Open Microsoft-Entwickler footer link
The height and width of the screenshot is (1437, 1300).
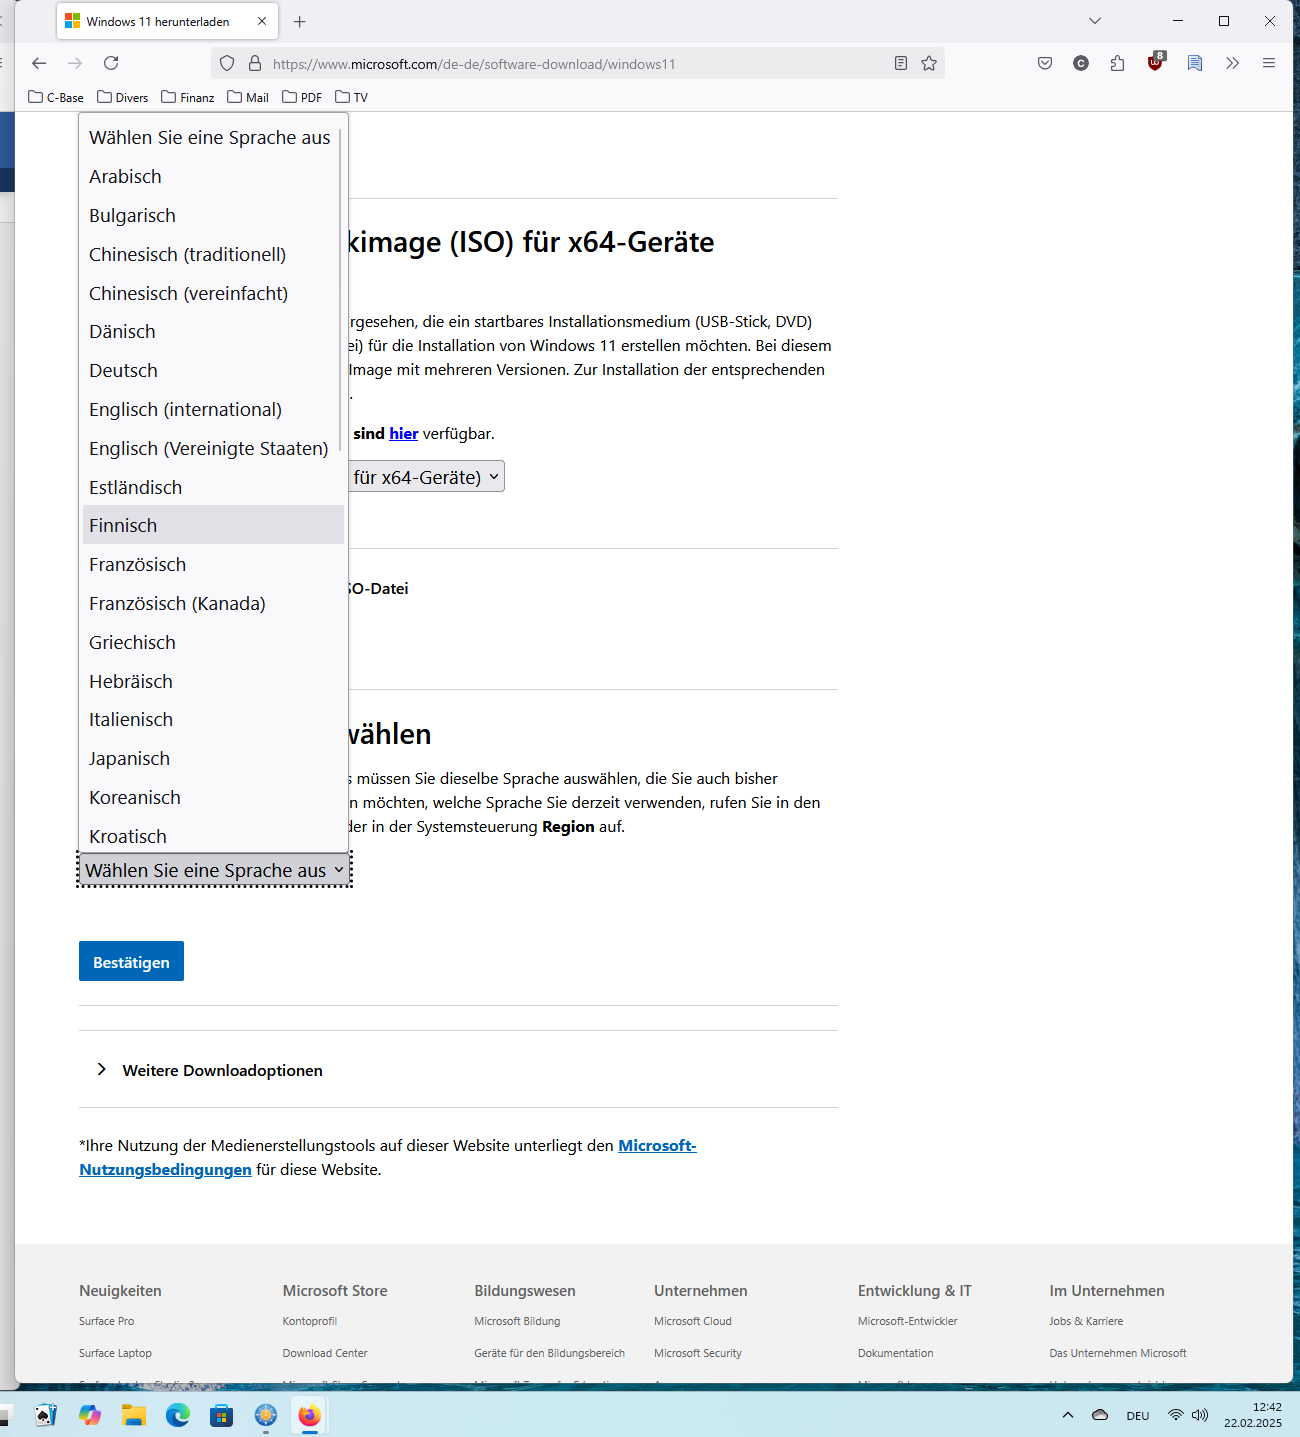pos(907,1321)
